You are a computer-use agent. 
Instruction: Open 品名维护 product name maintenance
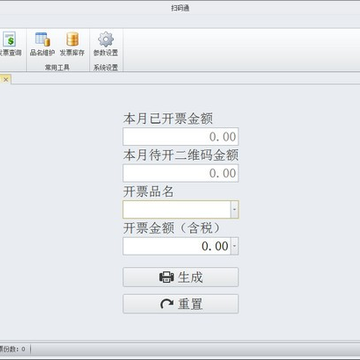tap(42, 44)
